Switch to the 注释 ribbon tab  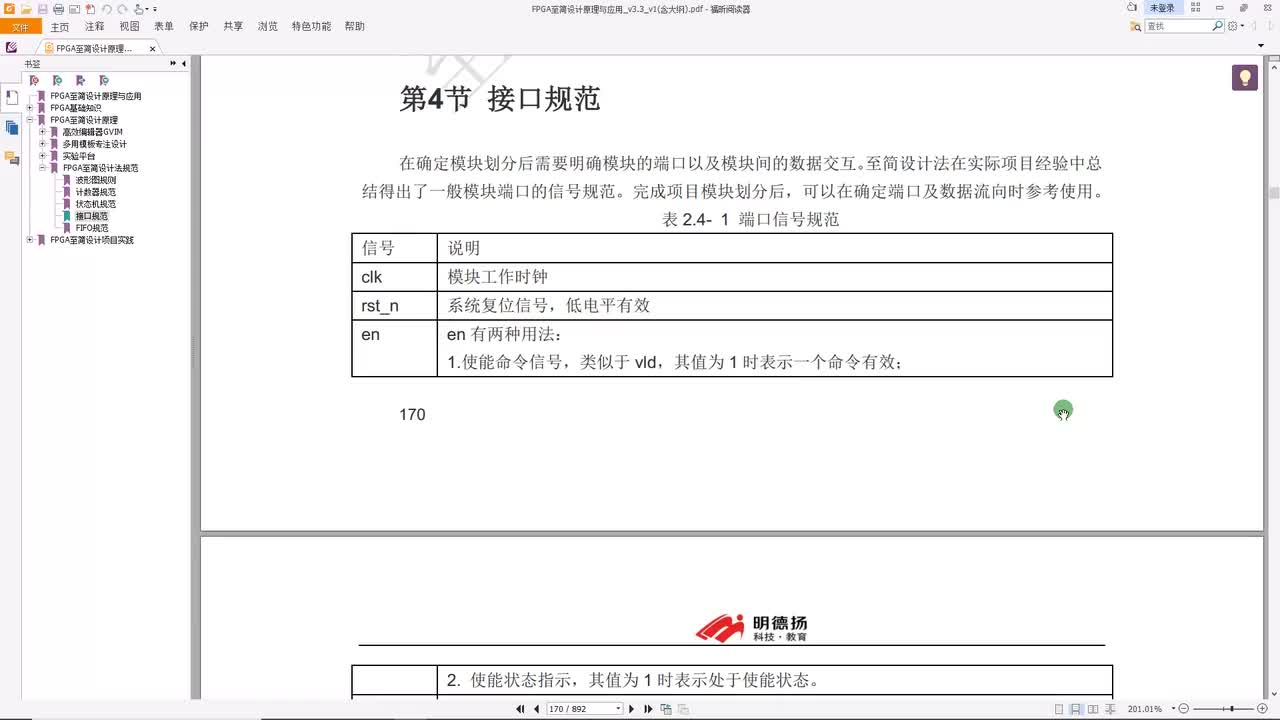click(94, 26)
